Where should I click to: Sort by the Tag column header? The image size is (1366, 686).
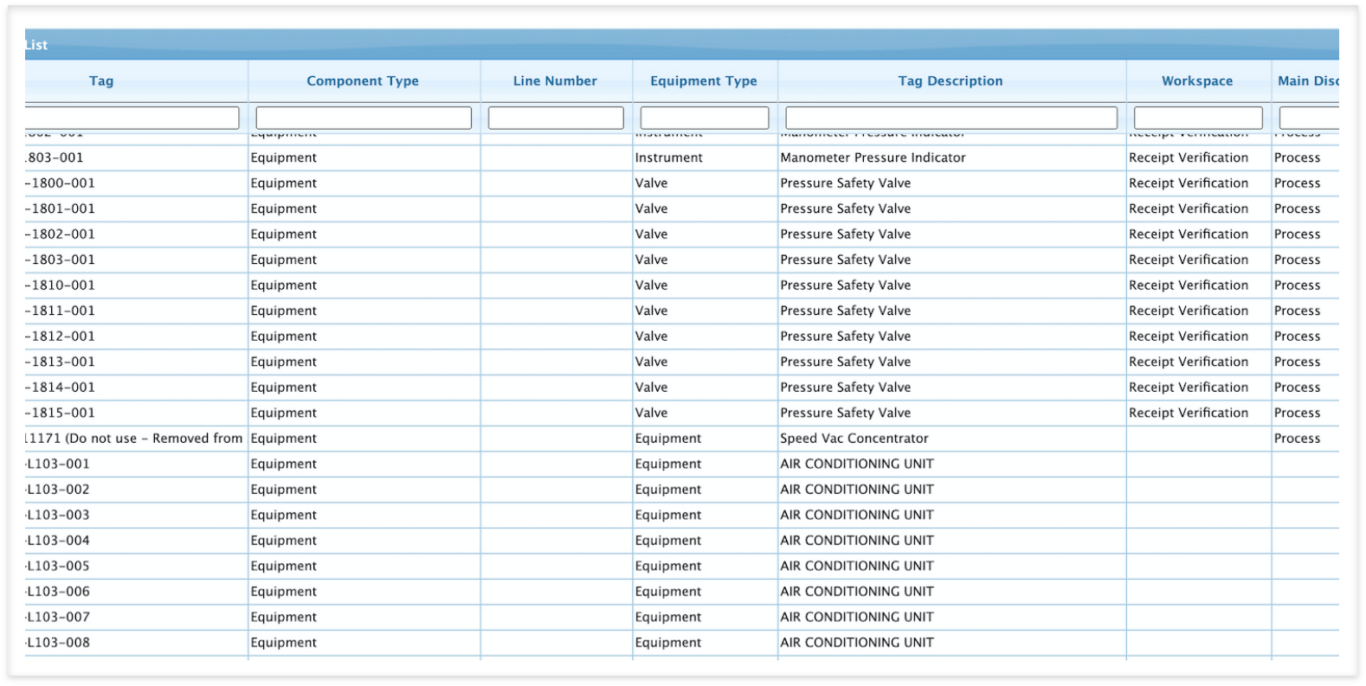coord(101,81)
